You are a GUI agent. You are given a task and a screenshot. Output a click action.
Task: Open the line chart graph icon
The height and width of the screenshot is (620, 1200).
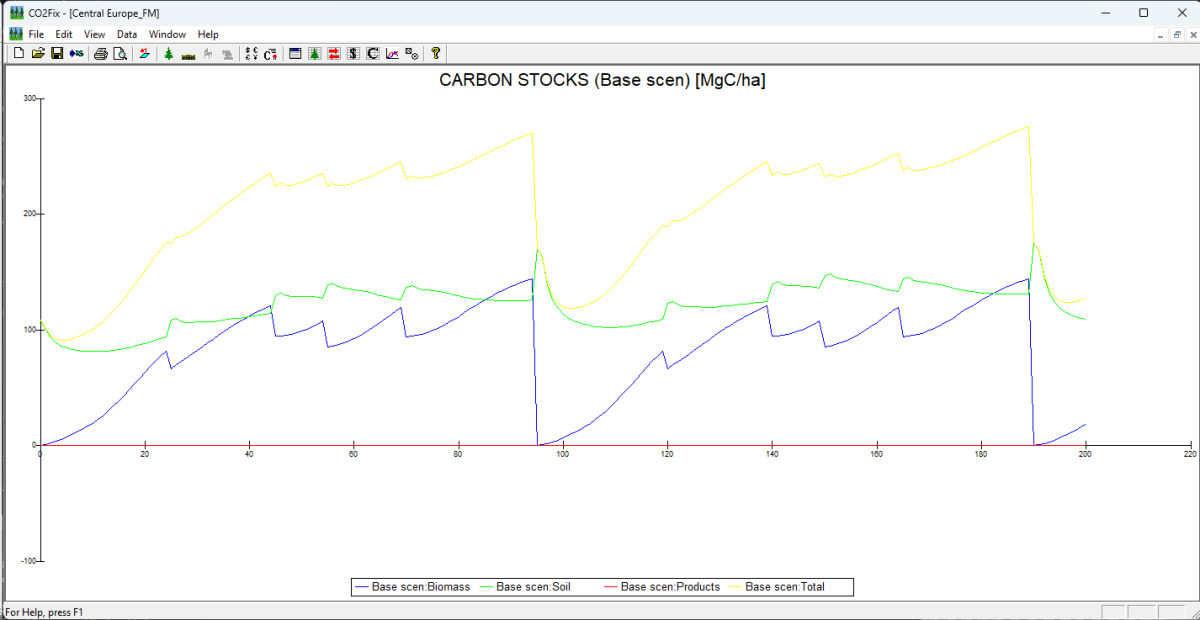(392, 53)
